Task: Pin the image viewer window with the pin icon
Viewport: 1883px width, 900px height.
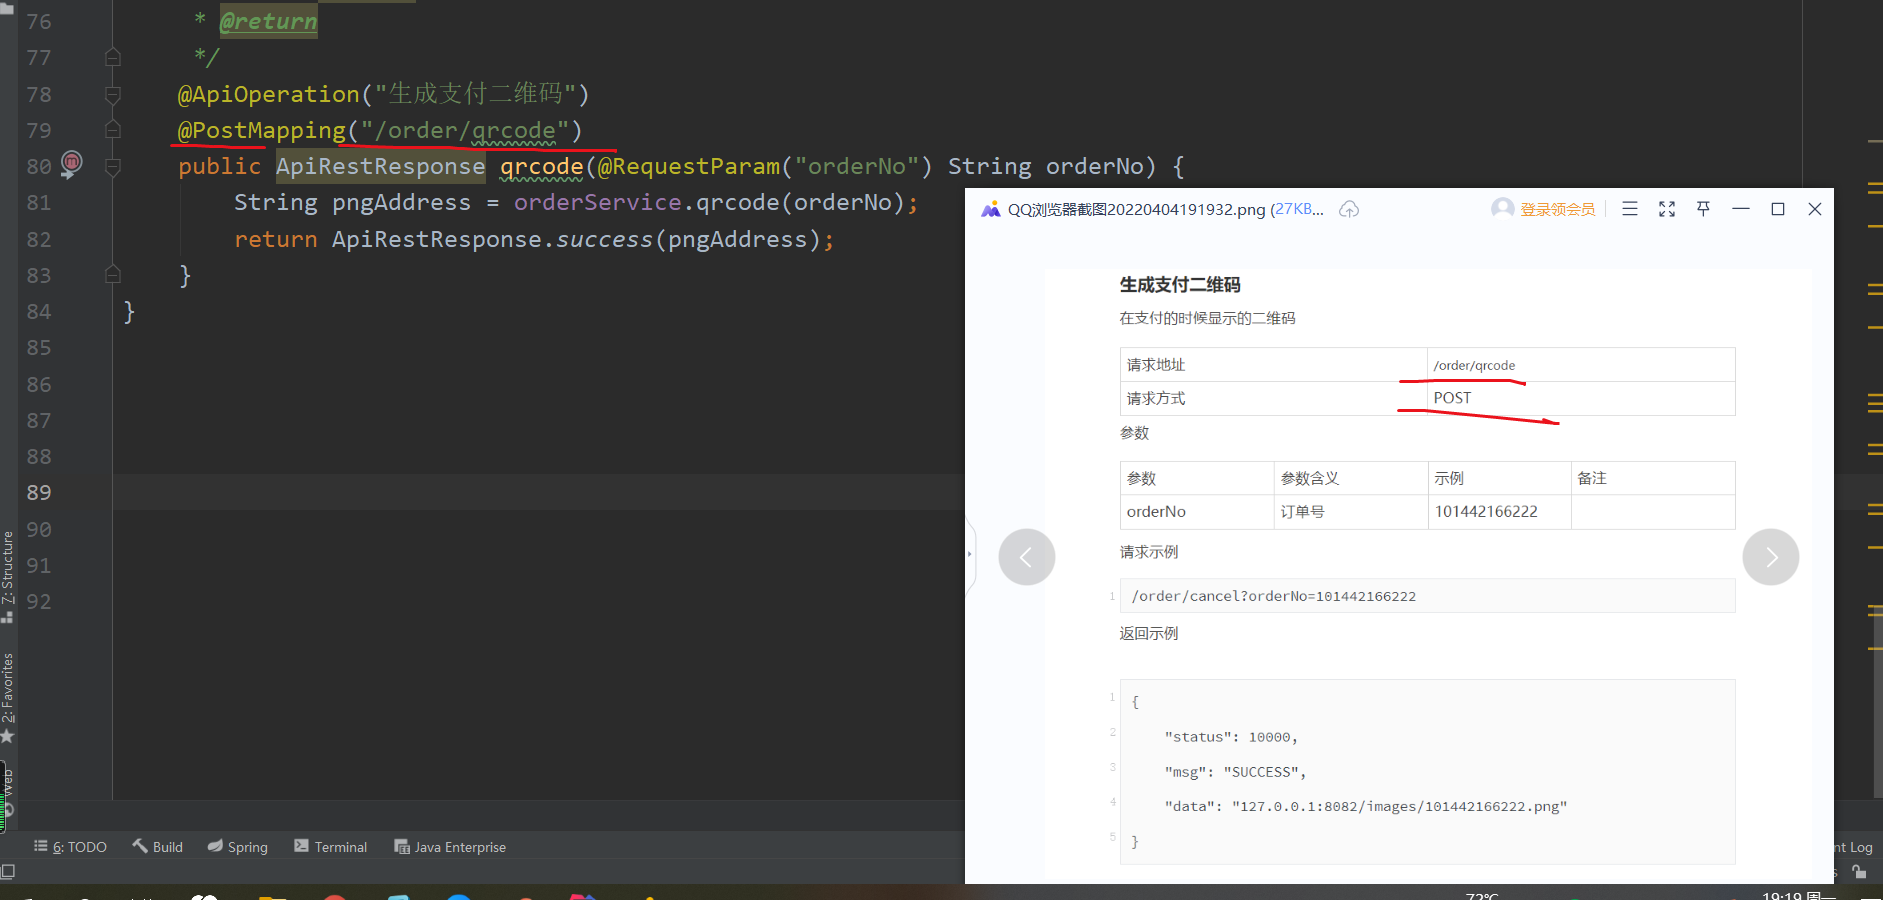Action: (x=1703, y=209)
